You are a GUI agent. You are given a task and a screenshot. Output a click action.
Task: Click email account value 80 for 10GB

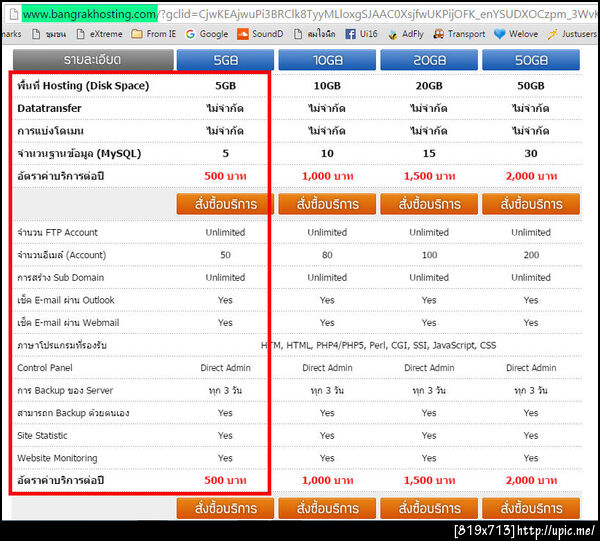327,255
